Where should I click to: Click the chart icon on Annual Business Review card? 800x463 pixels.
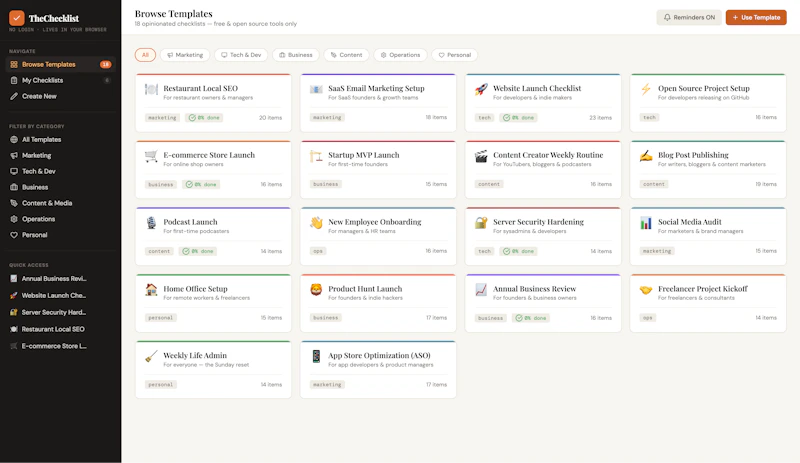481,290
